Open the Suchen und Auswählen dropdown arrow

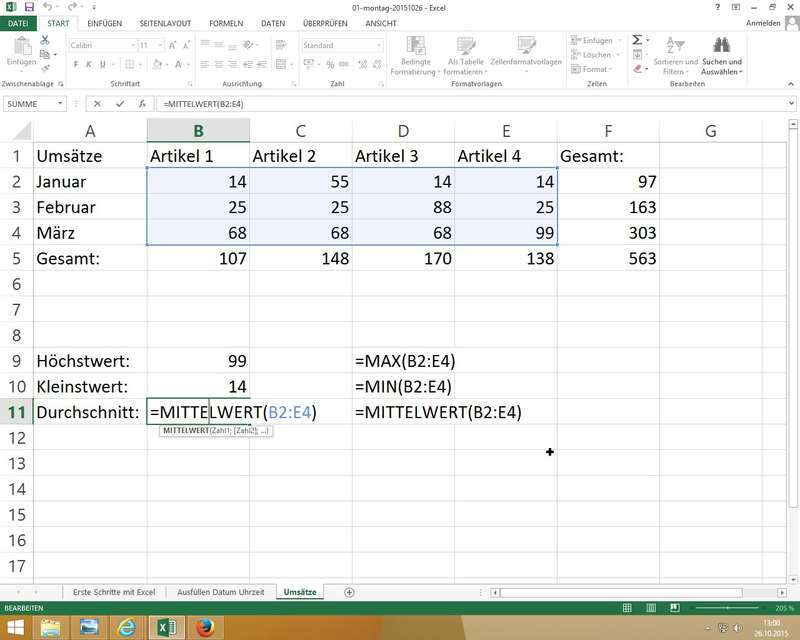tap(739, 72)
